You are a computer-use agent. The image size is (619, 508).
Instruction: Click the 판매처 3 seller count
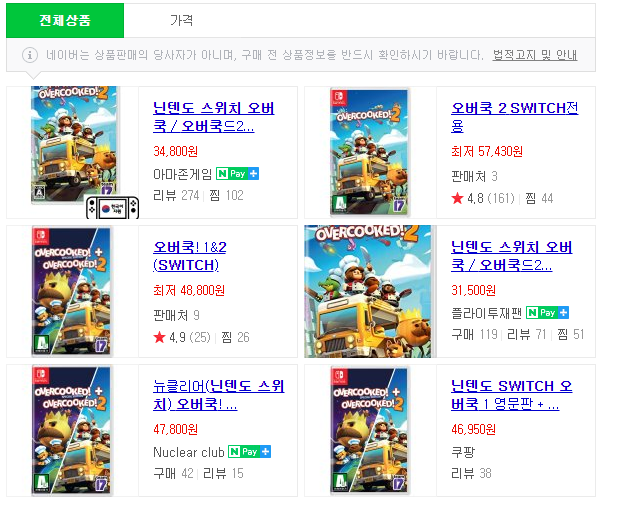click(x=475, y=176)
